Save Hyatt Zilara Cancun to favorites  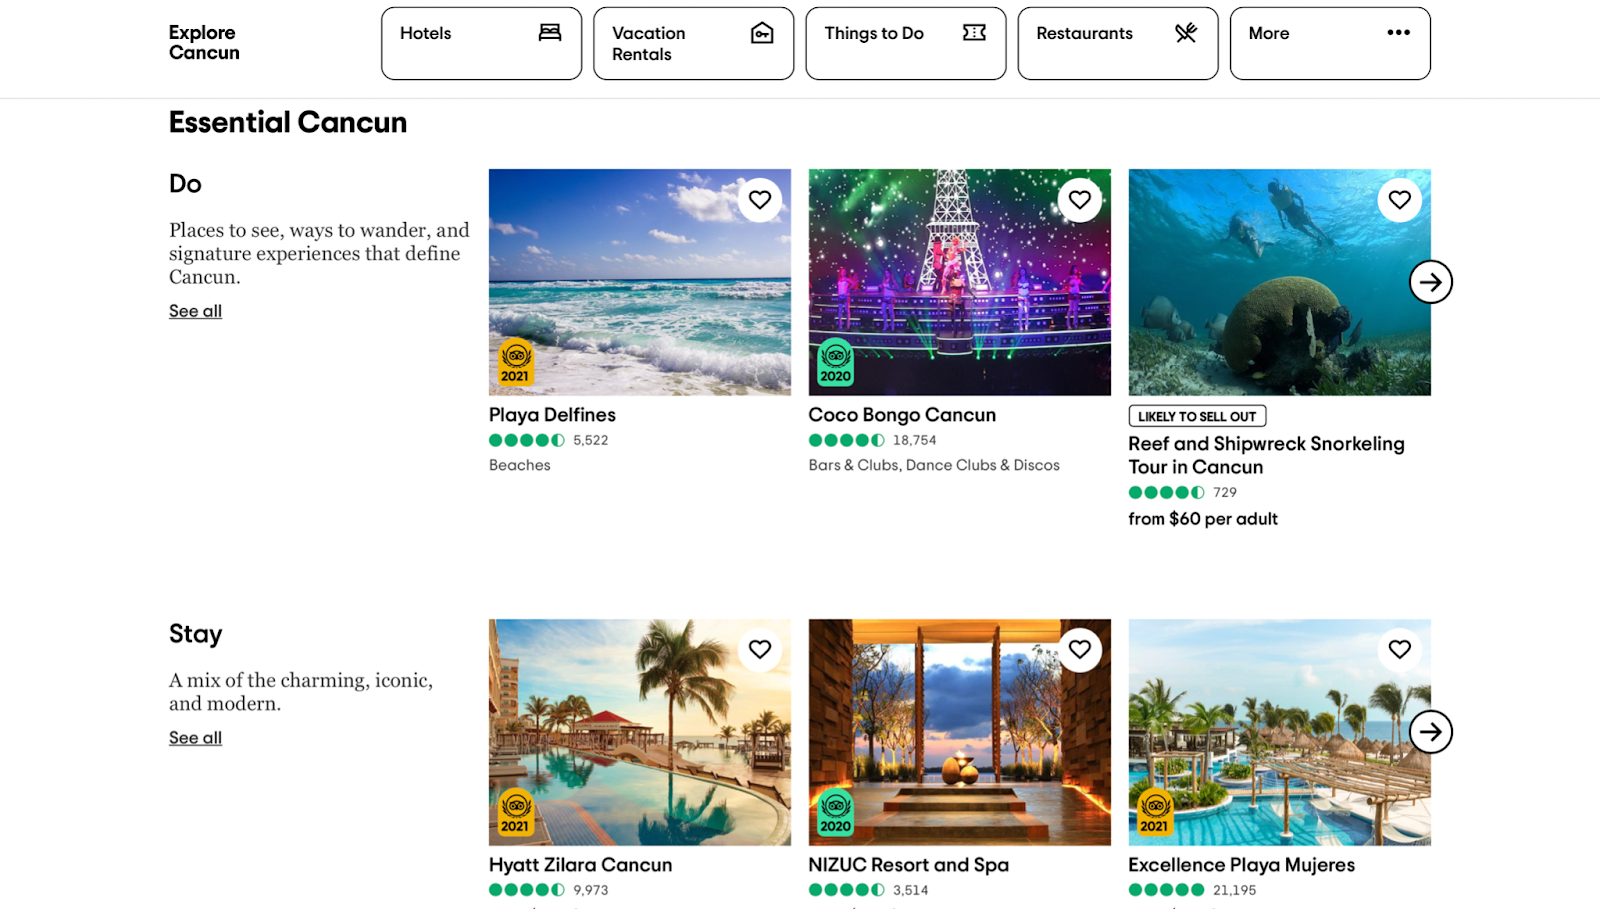tap(760, 650)
